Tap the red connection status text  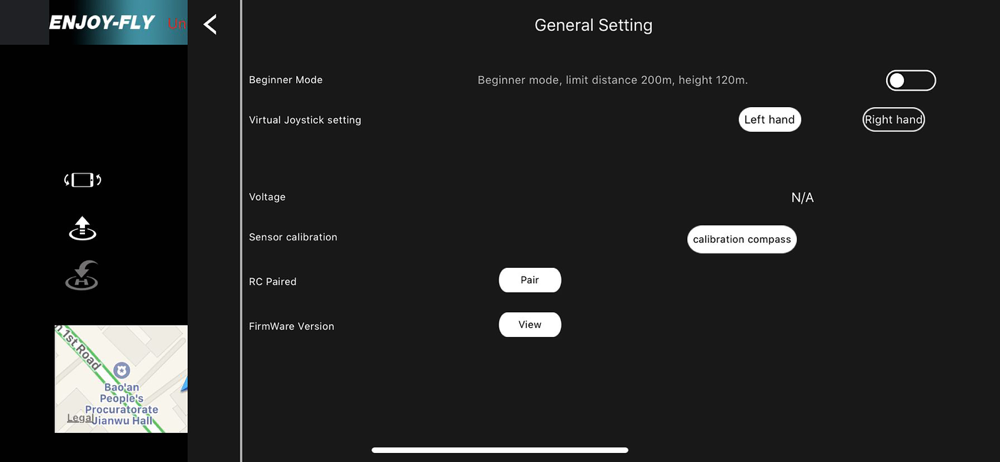(177, 24)
